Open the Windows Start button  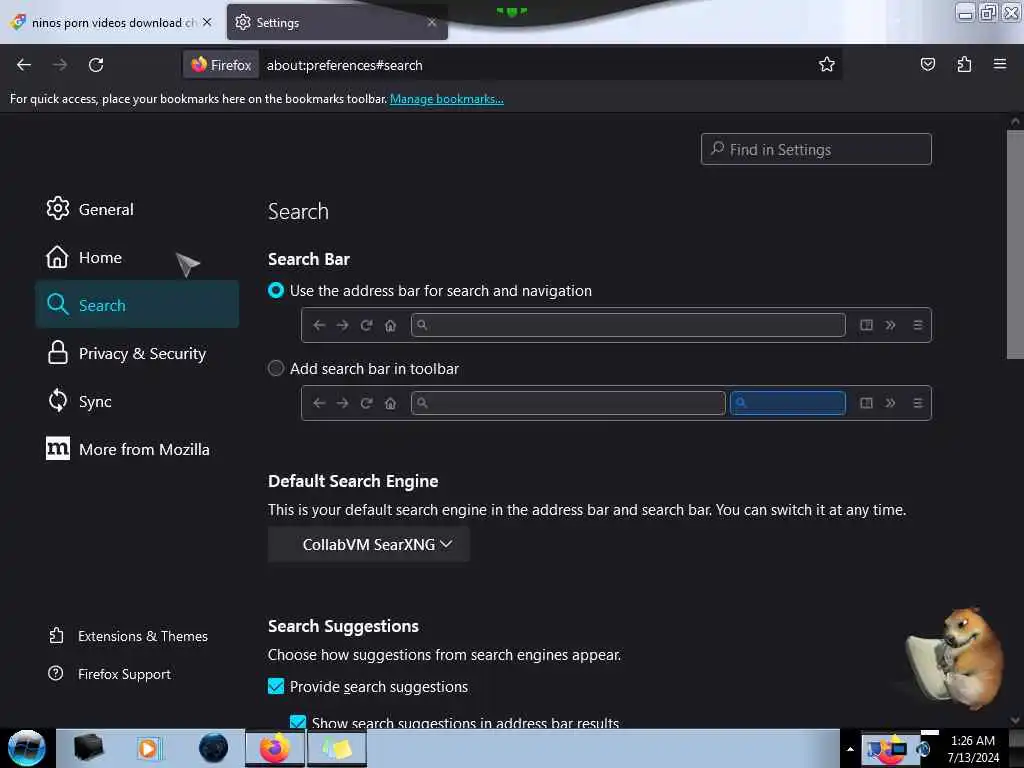tap(26, 748)
